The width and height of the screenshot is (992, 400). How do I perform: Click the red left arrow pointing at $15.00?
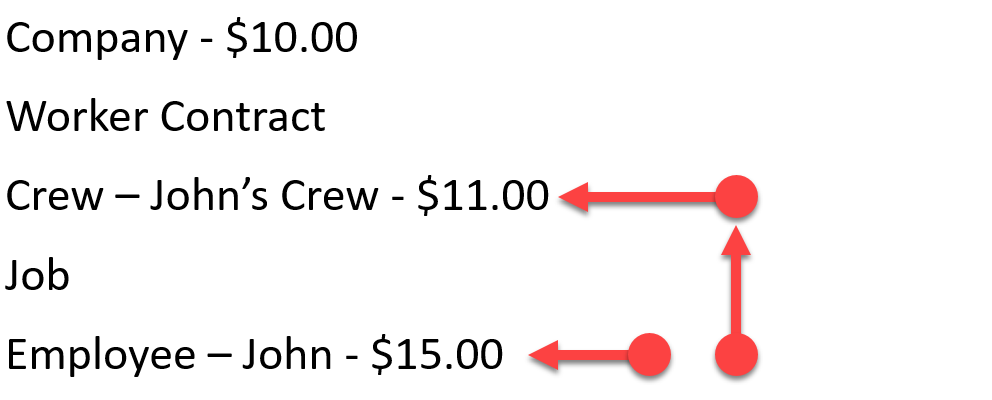click(579, 355)
